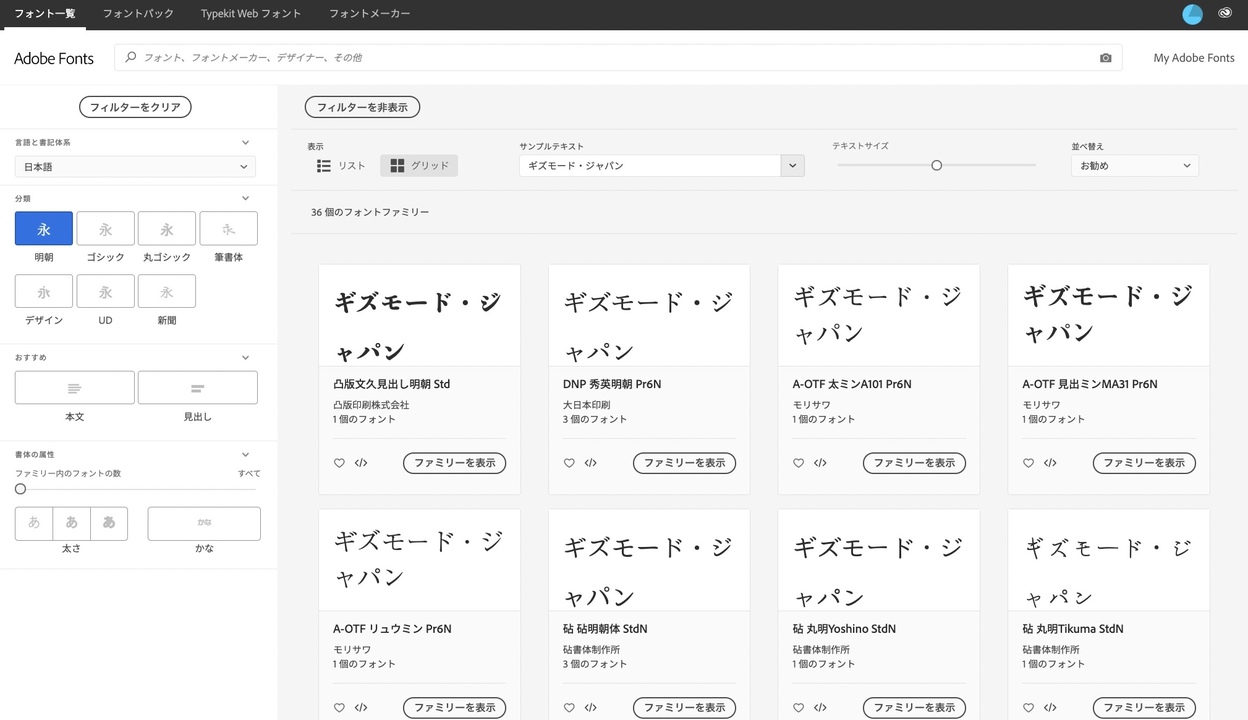Click embed code icon for A-OTF 見出ミンMA31 Pr6N

pos(1050,463)
